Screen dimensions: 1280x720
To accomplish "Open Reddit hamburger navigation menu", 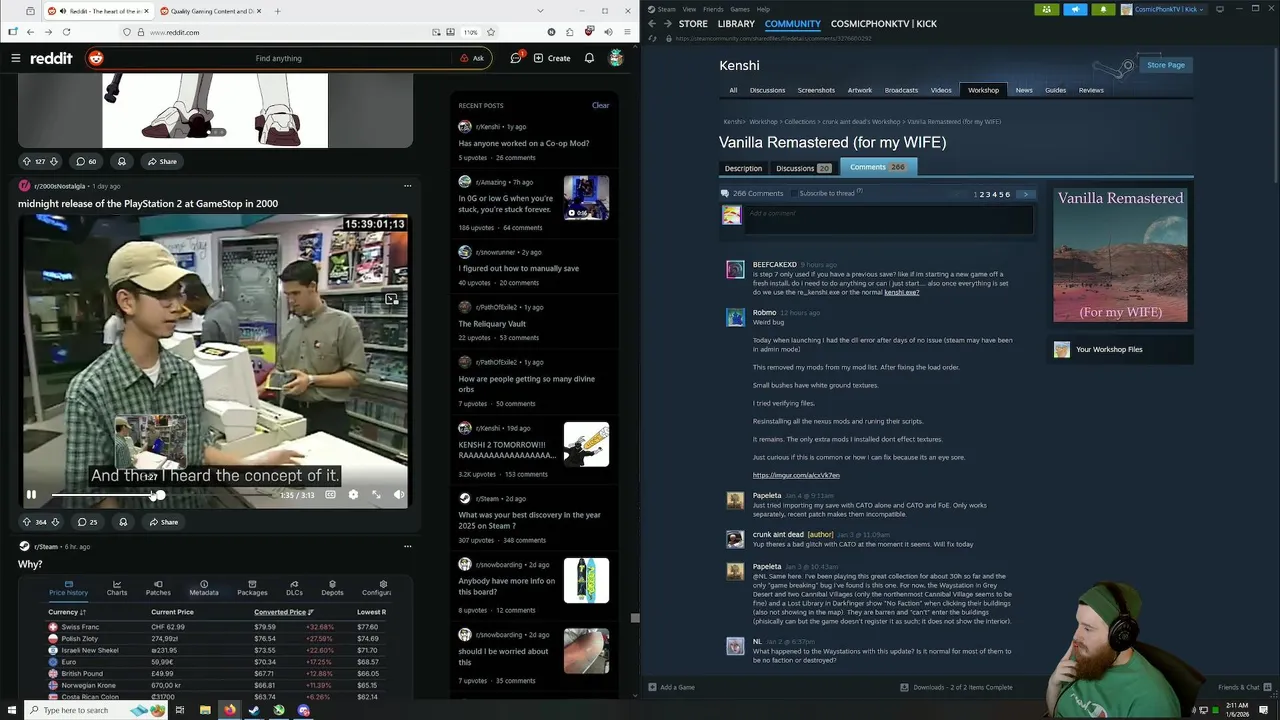I will tap(16, 58).
